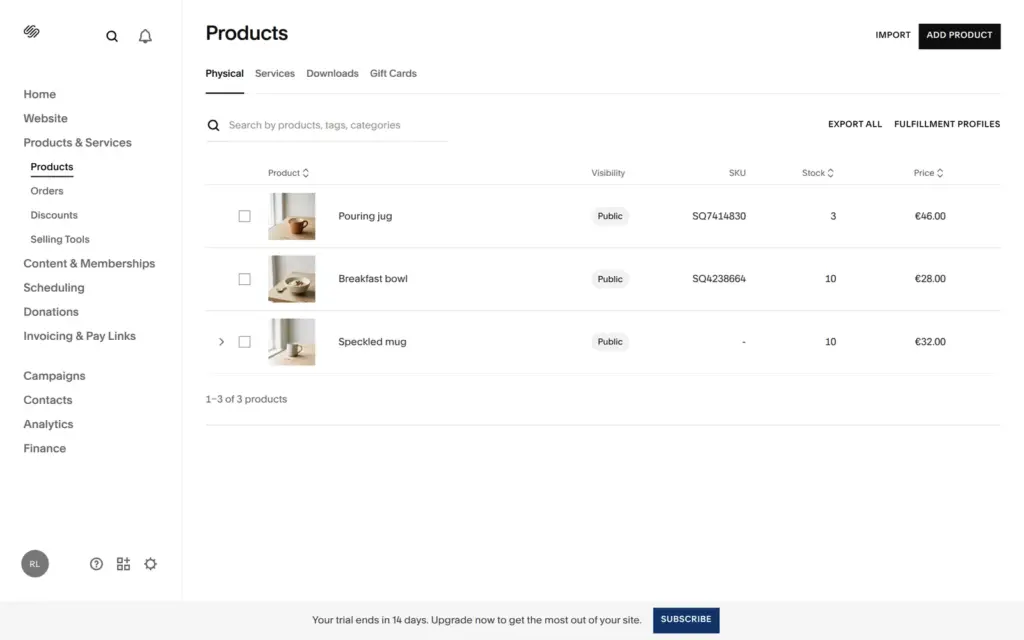This screenshot has height=640, width=1024.
Task: Click the RL account avatar
Action: pyautogui.click(x=35, y=564)
